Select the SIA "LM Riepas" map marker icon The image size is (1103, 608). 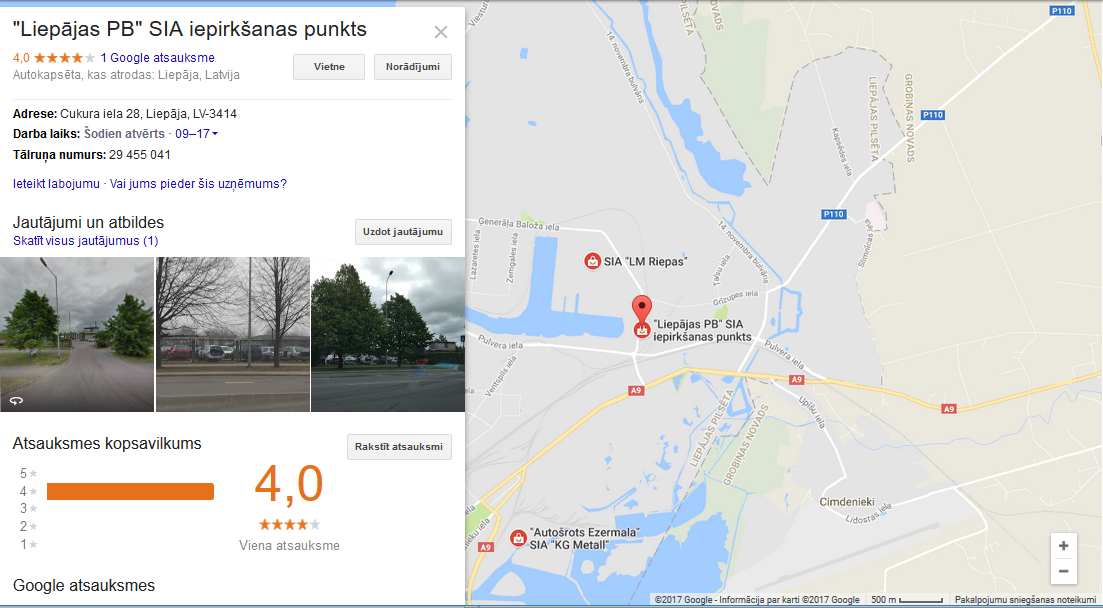click(592, 261)
